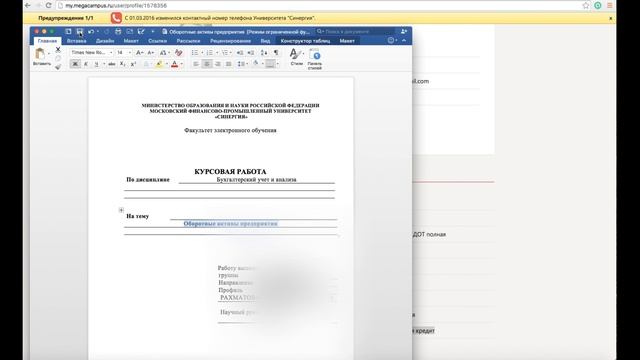640x360 pixels.
Task: Click the table move handle beside На тему
Action: 121,210
